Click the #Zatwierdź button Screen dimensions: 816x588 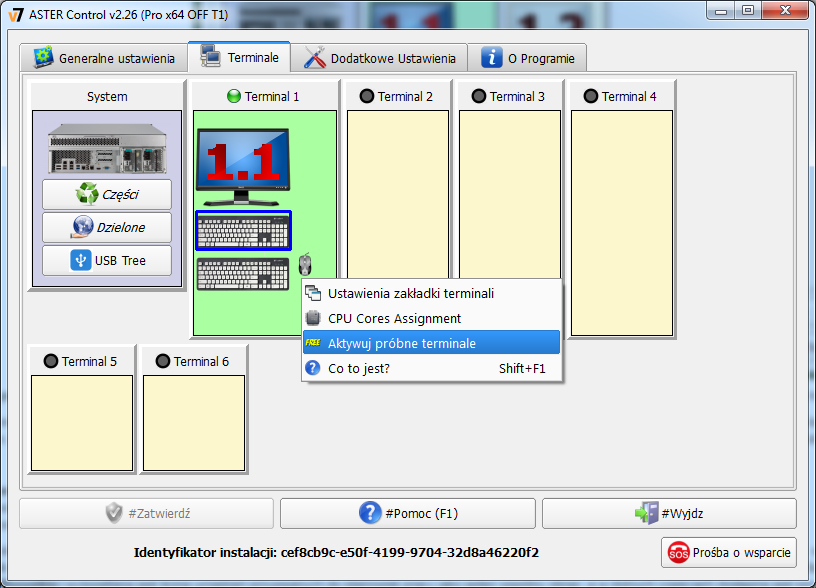coord(146,514)
